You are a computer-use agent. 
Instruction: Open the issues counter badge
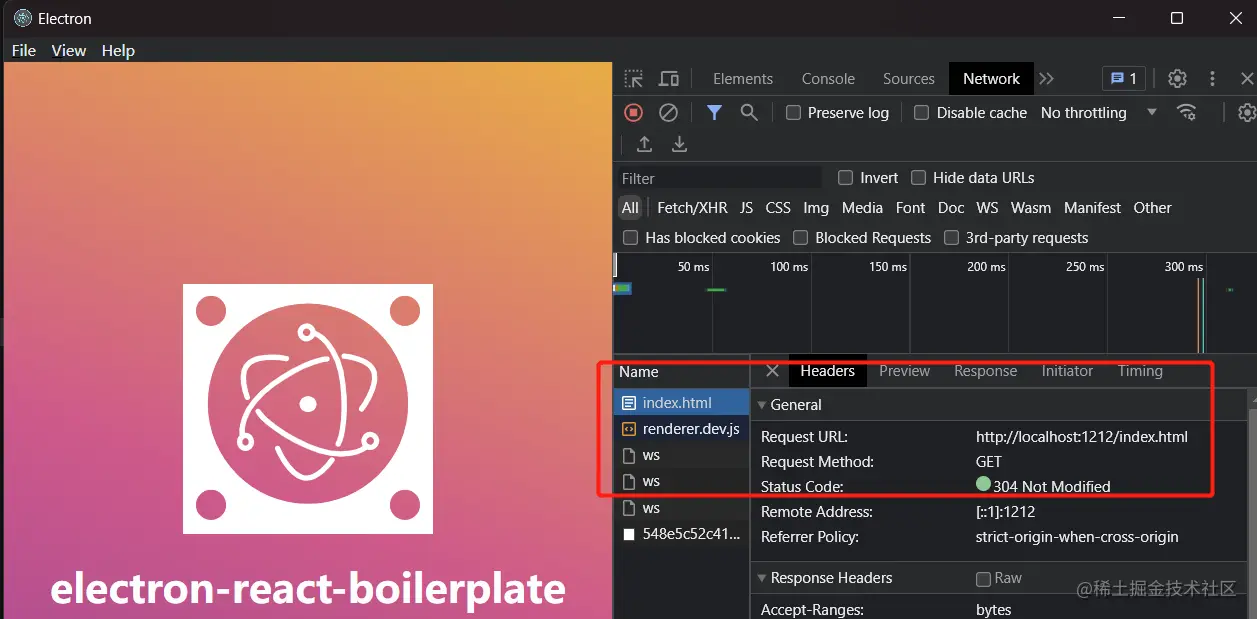pyautogui.click(x=1124, y=79)
